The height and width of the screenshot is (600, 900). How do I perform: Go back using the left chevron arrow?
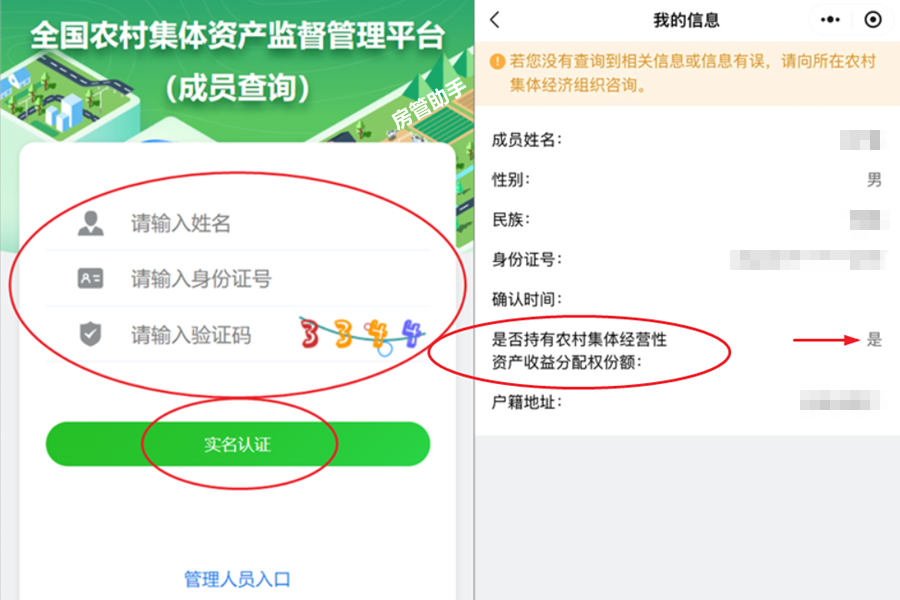pyautogui.click(x=495, y=20)
